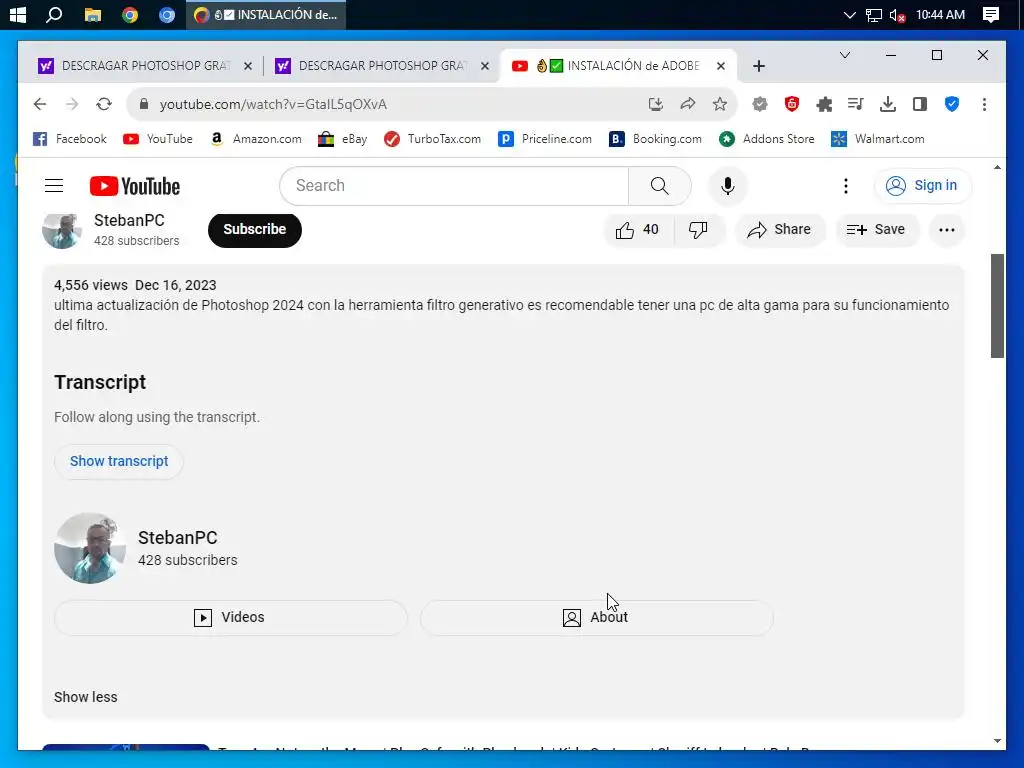
Task: Open Windows search from the taskbar
Action: coord(54,14)
